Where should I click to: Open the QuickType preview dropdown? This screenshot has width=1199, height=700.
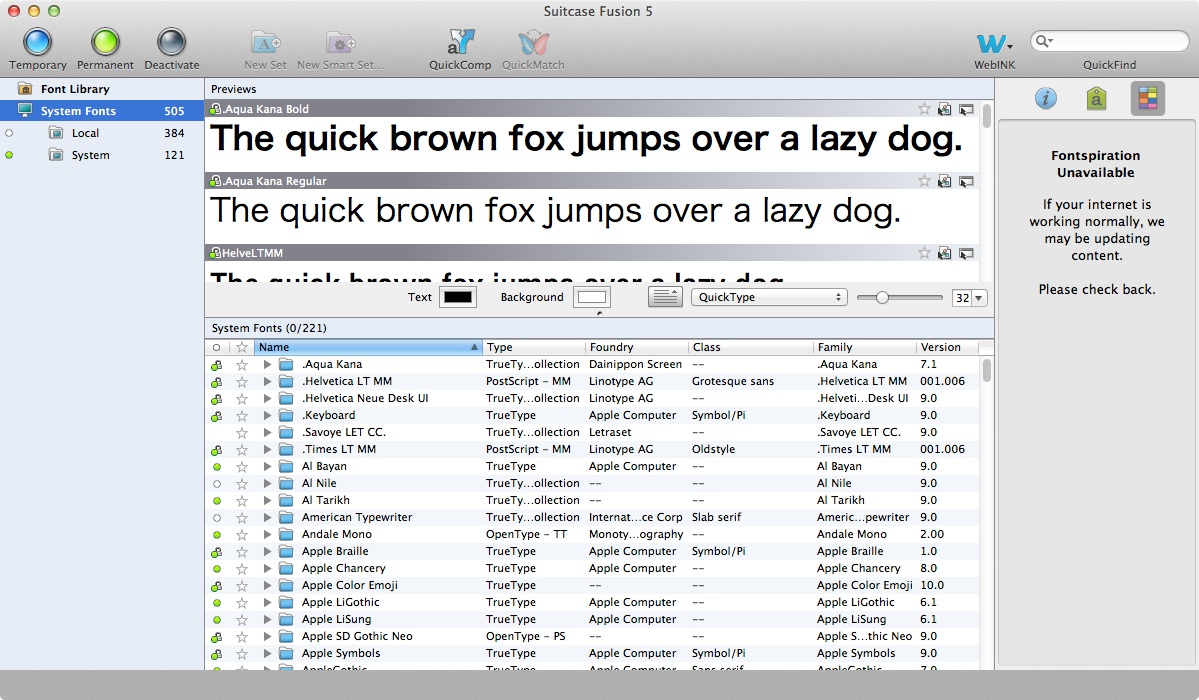pos(769,297)
